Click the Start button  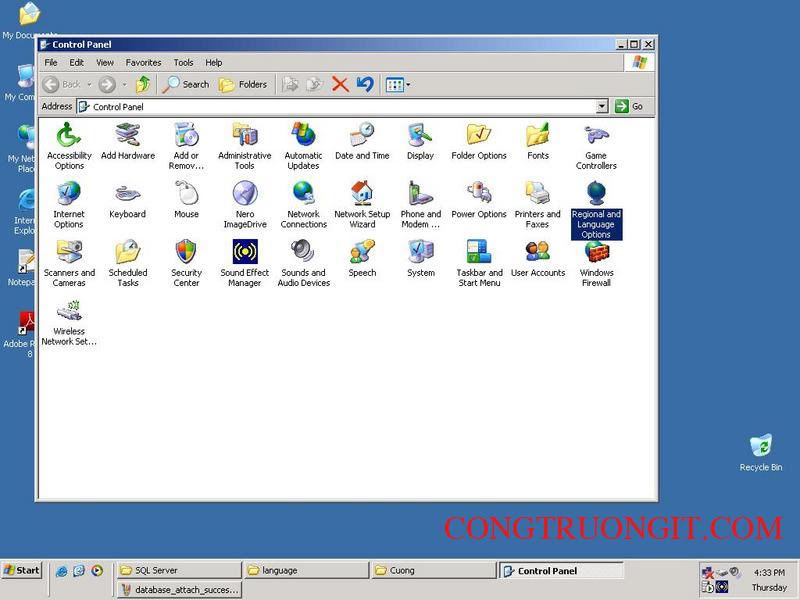point(21,570)
